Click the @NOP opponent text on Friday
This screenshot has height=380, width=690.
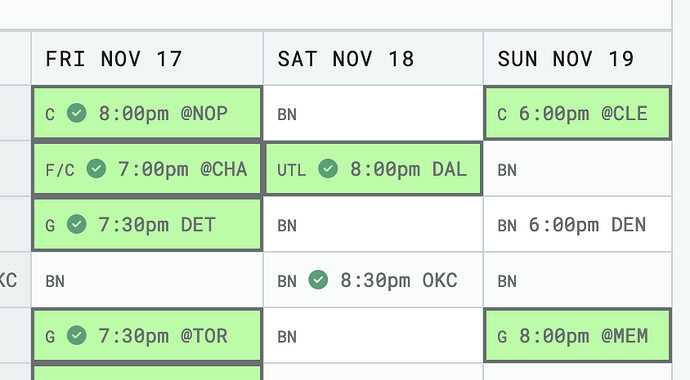pyautogui.click(x=204, y=113)
